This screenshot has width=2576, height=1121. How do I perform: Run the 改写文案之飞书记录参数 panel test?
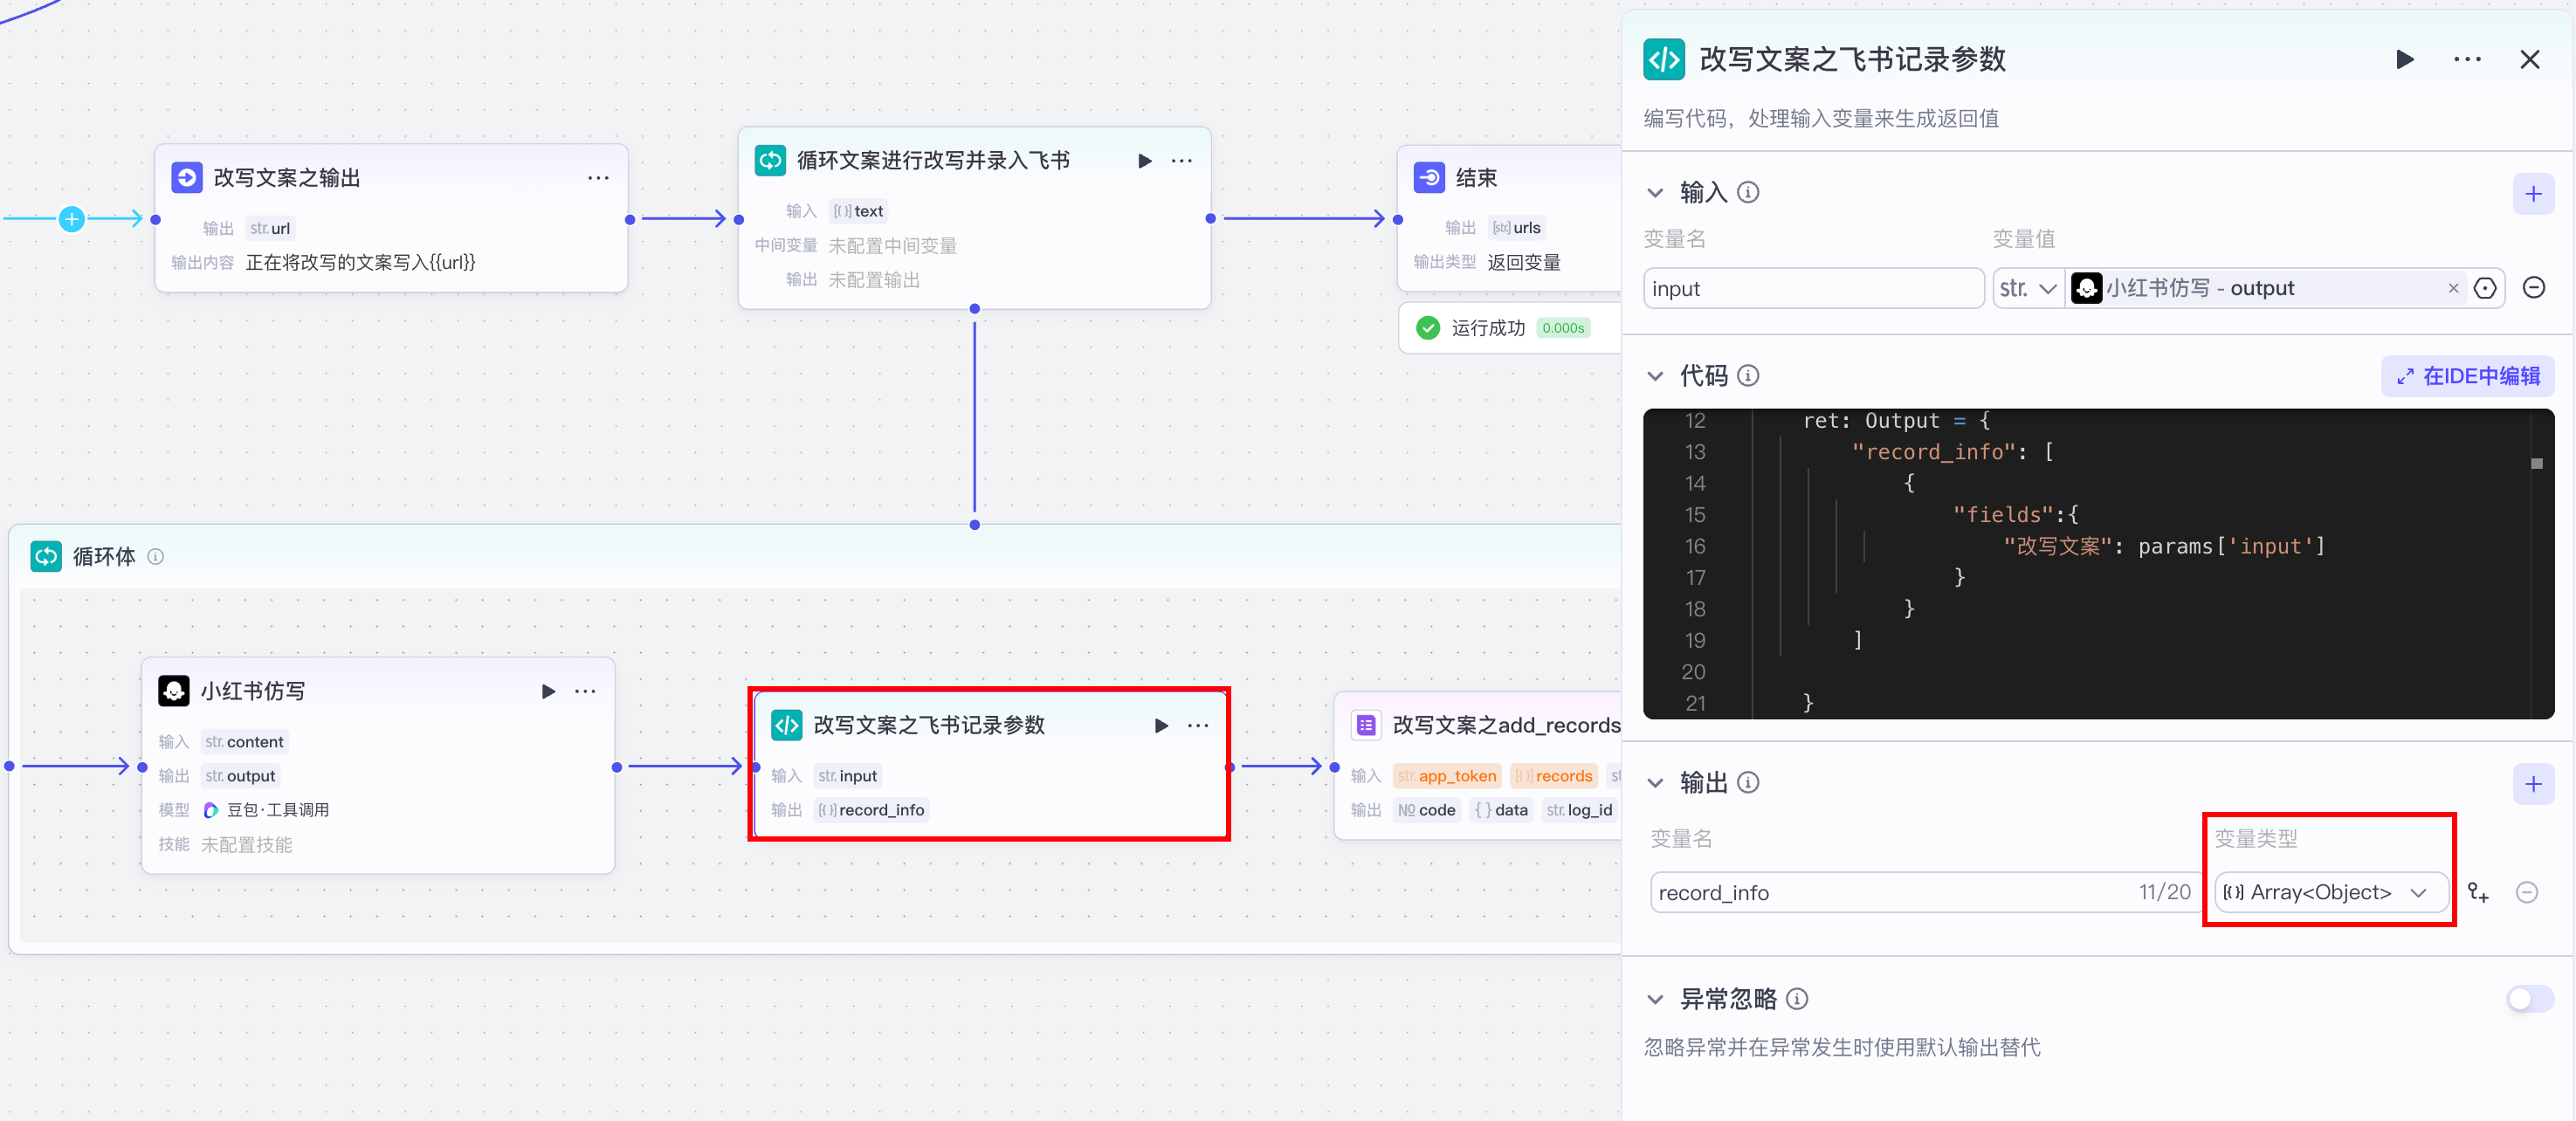pos(2405,60)
